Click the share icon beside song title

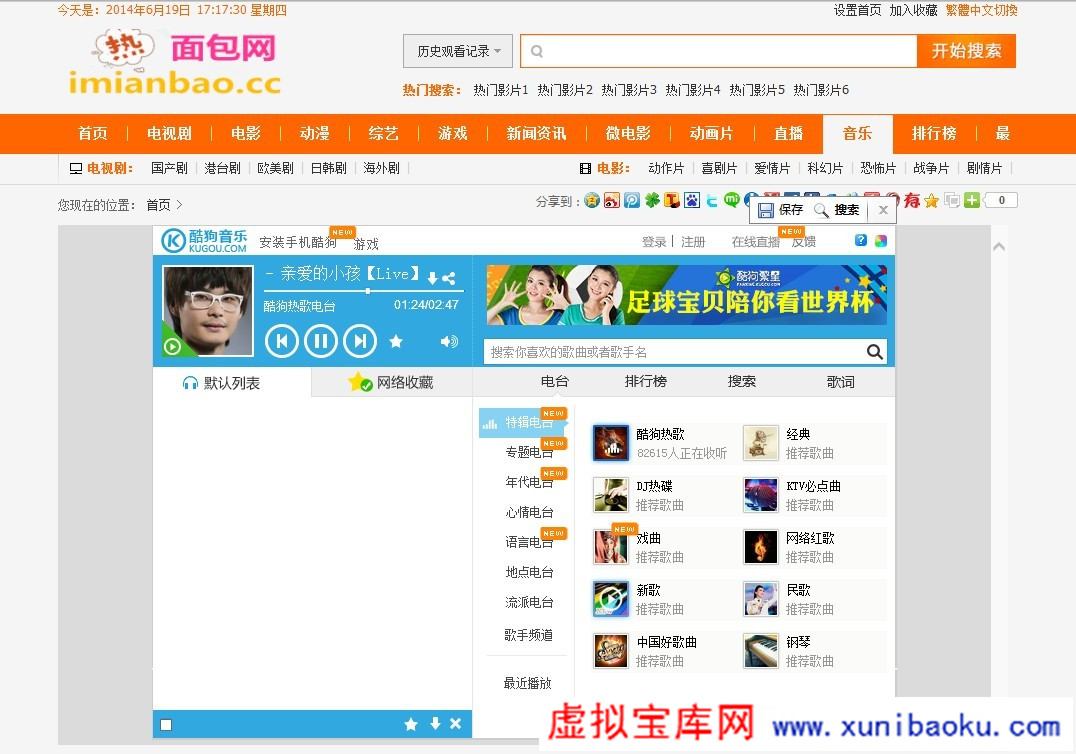pyautogui.click(x=449, y=278)
